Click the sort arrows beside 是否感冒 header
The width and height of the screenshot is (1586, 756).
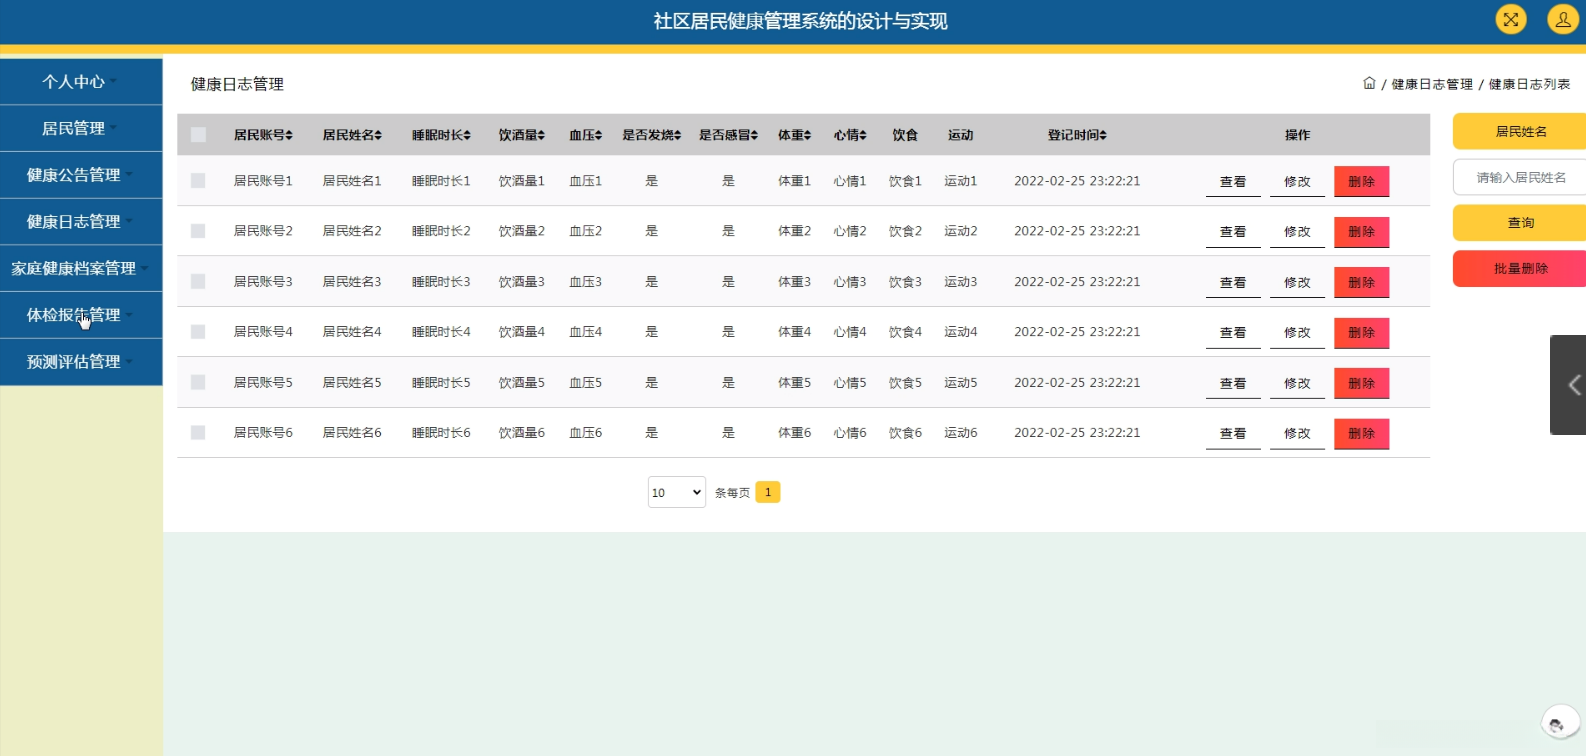click(x=754, y=135)
